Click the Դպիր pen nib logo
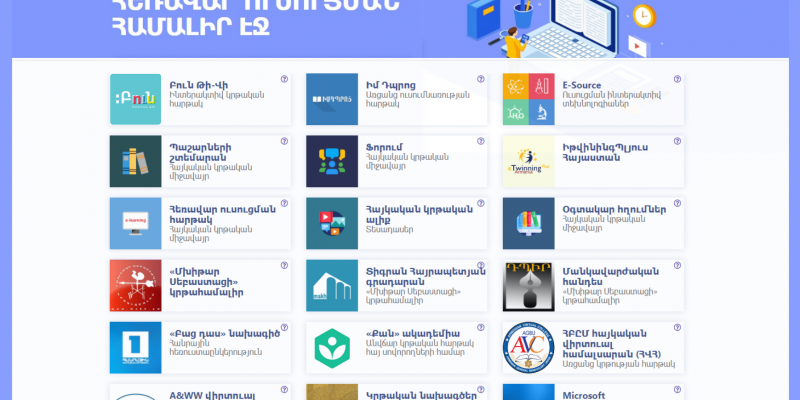This screenshot has width=800, height=400. [x=529, y=286]
